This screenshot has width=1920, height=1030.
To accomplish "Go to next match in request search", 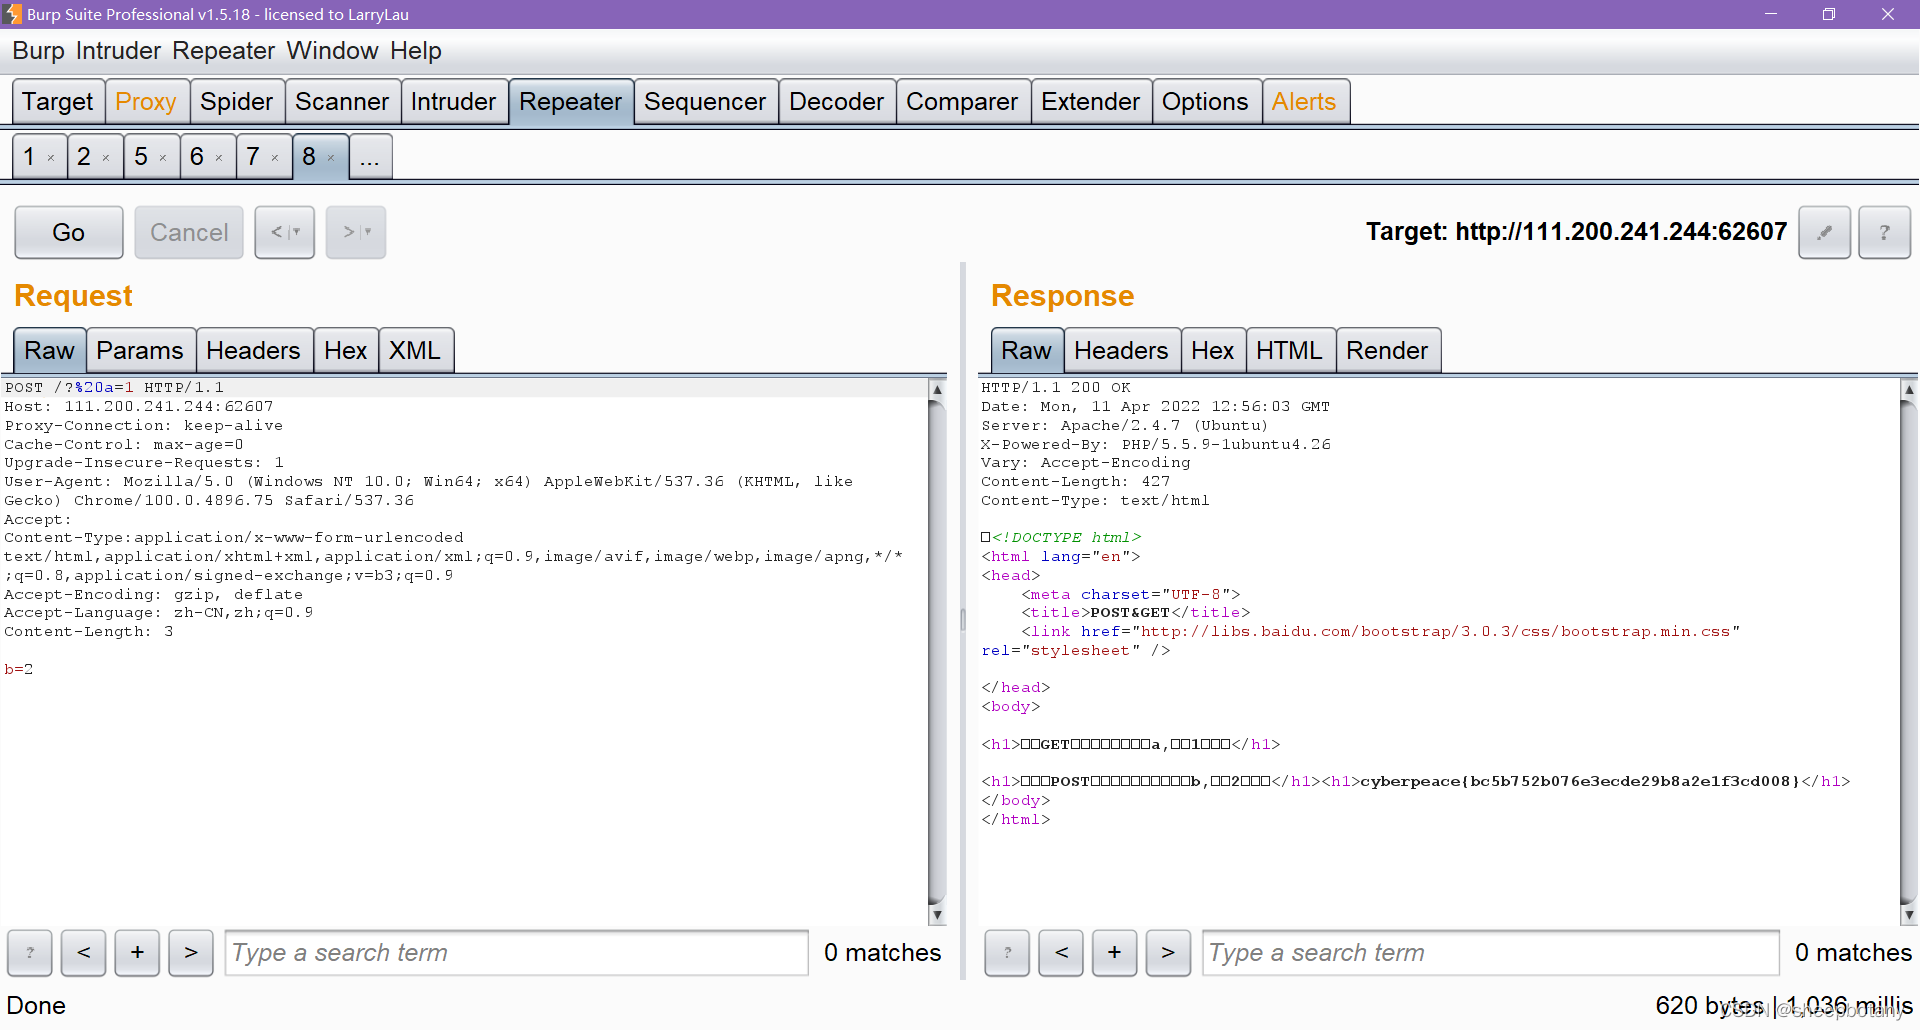I will click(191, 952).
